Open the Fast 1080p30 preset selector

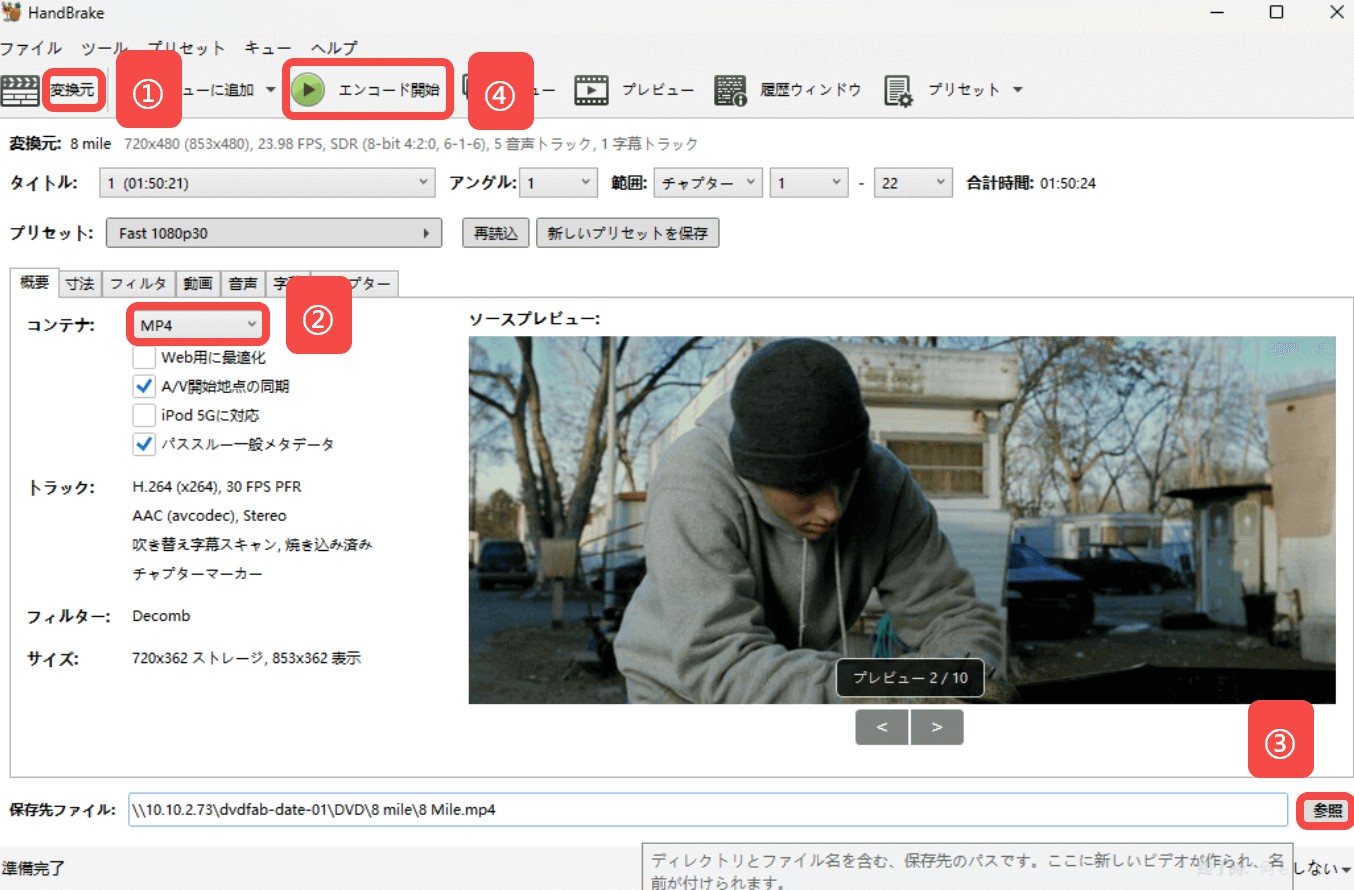point(273,233)
